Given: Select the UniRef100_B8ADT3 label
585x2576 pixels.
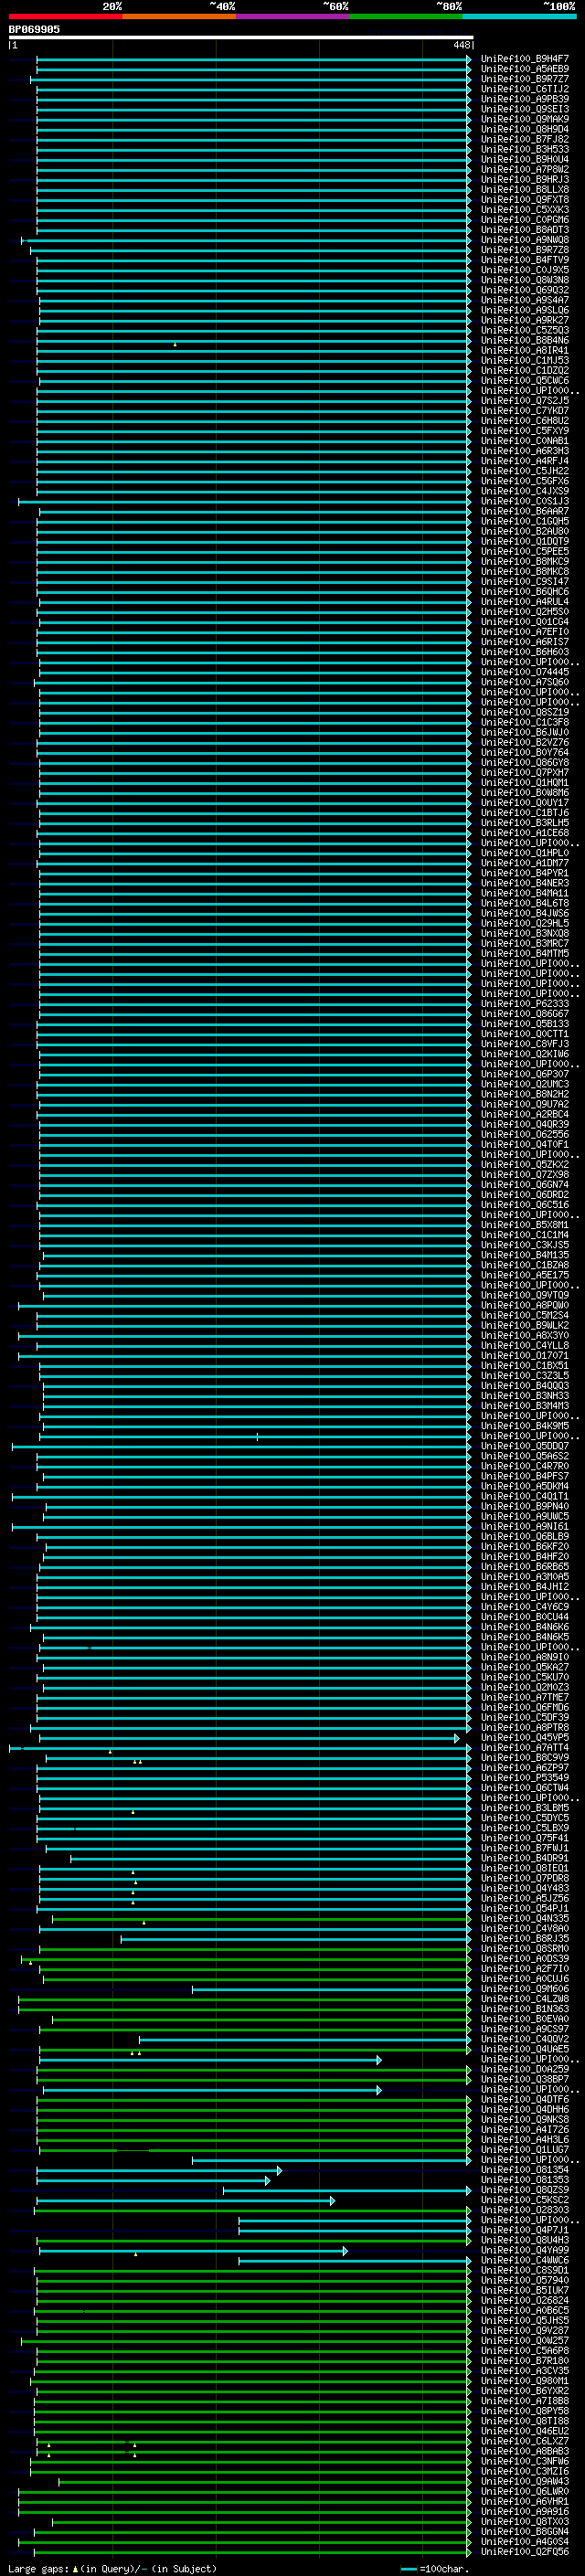Looking at the screenshot, I should click(x=524, y=230).
